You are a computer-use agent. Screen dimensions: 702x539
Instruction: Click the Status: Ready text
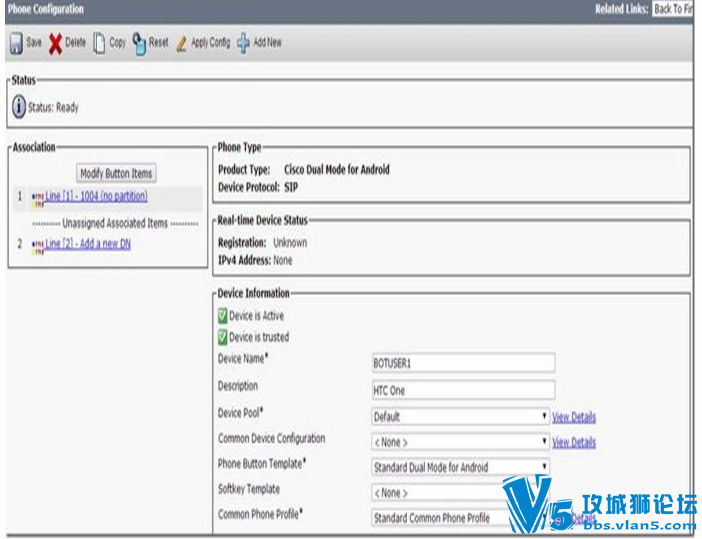(53, 107)
